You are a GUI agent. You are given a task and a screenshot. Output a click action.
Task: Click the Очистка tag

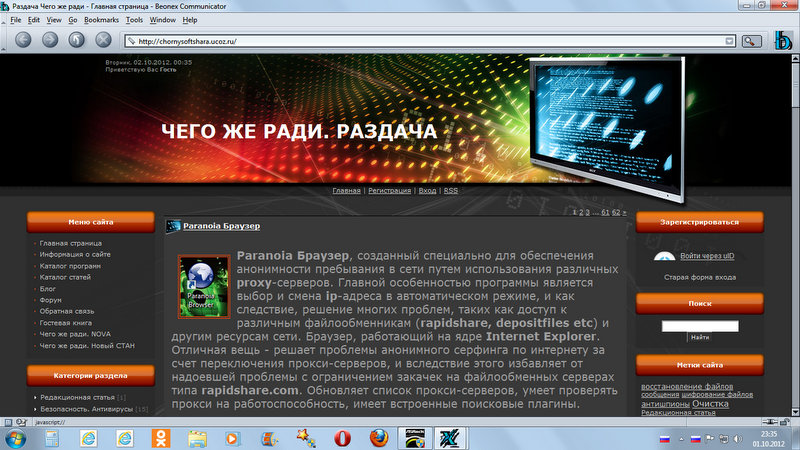click(x=710, y=404)
